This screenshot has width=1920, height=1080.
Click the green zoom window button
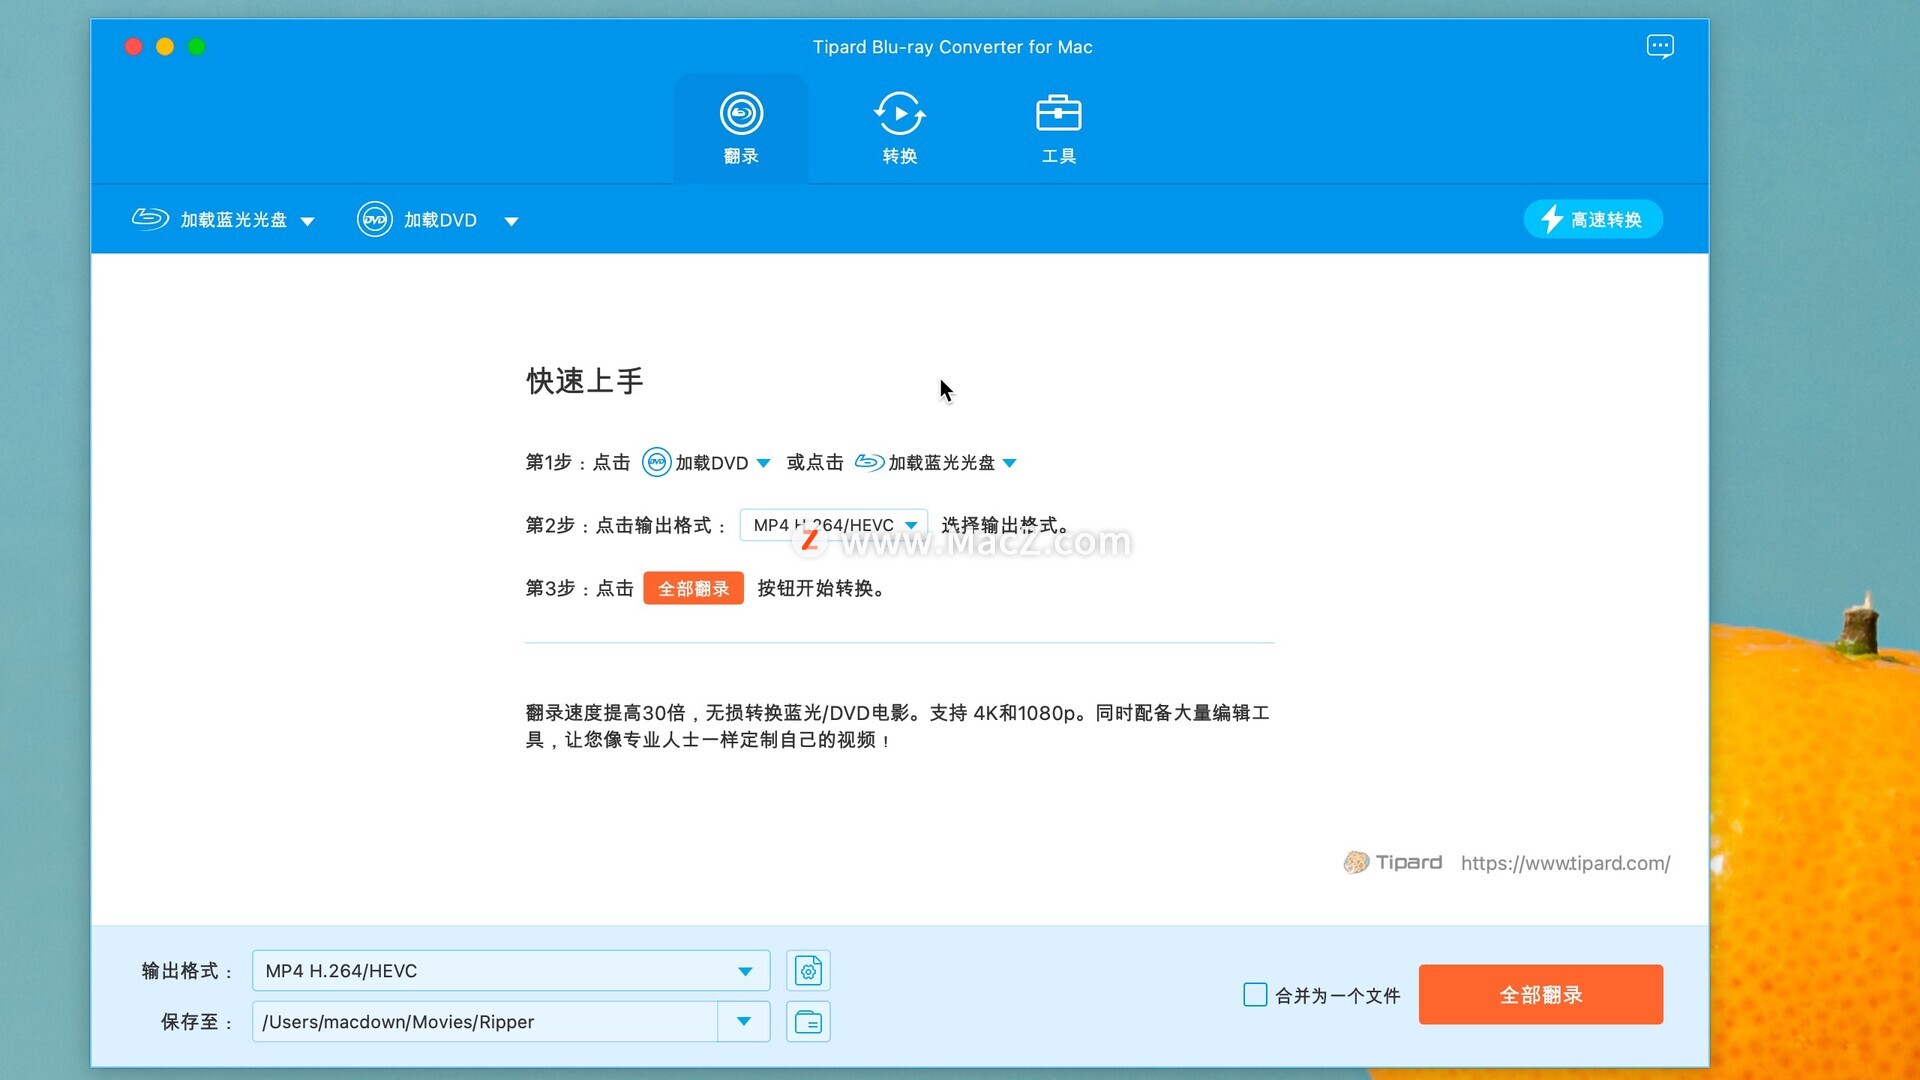click(x=197, y=46)
